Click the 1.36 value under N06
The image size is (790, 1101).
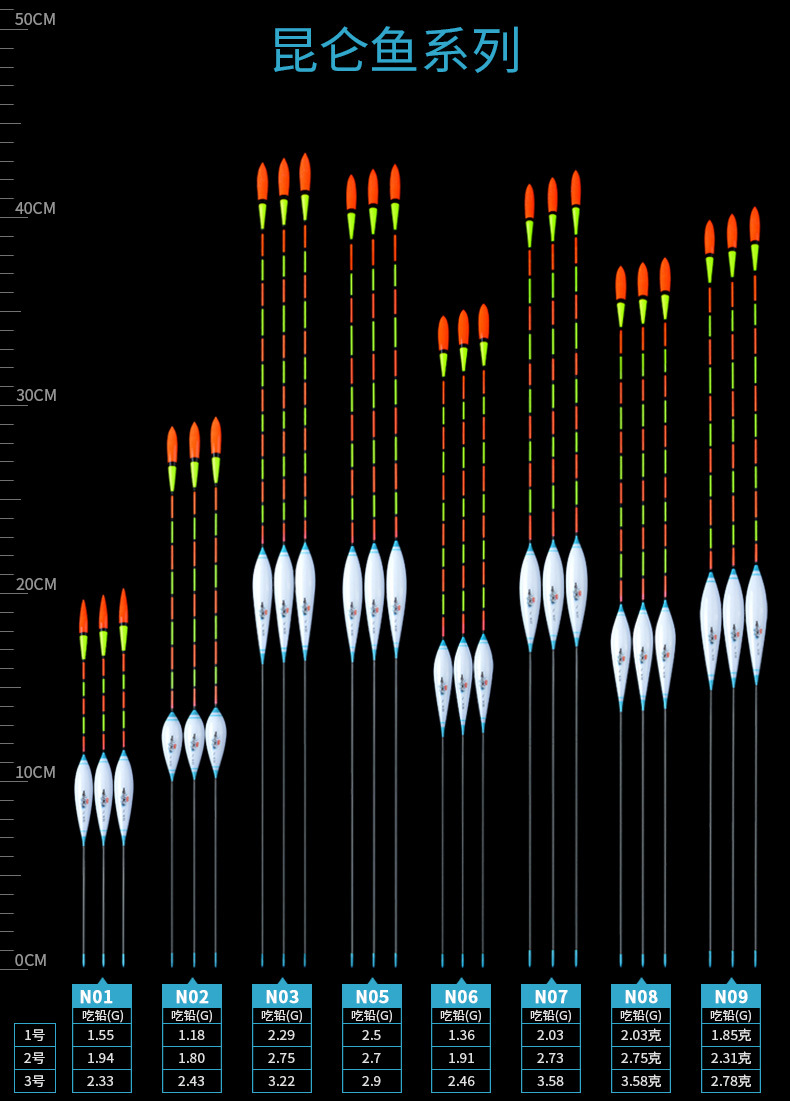(x=461, y=1035)
